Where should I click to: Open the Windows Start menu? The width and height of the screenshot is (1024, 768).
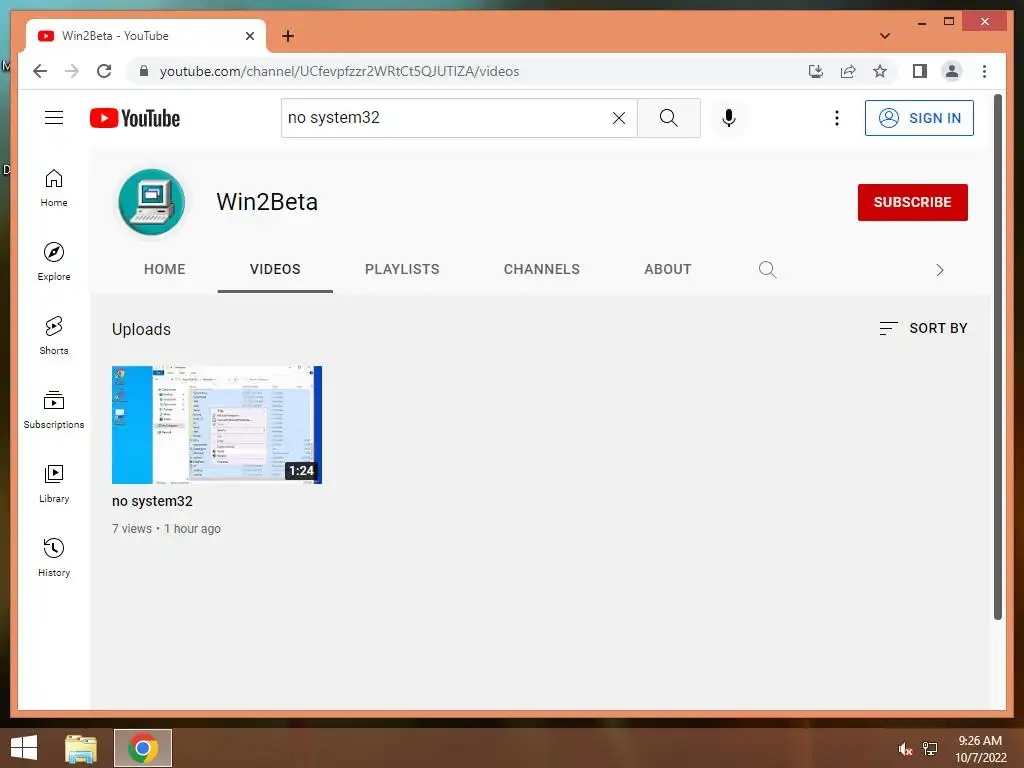24,748
